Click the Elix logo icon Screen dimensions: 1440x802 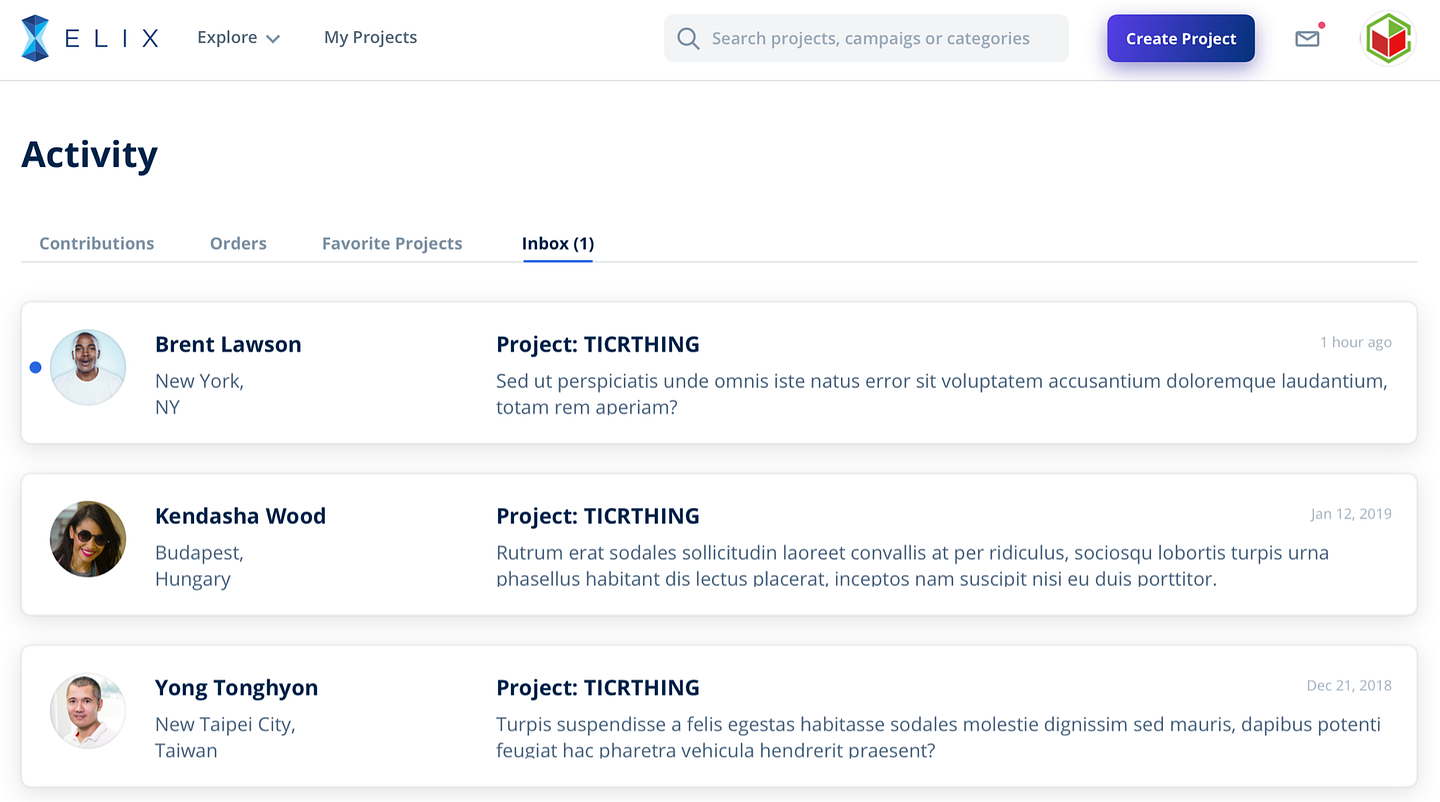pyautogui.click(x=35, y=38)
